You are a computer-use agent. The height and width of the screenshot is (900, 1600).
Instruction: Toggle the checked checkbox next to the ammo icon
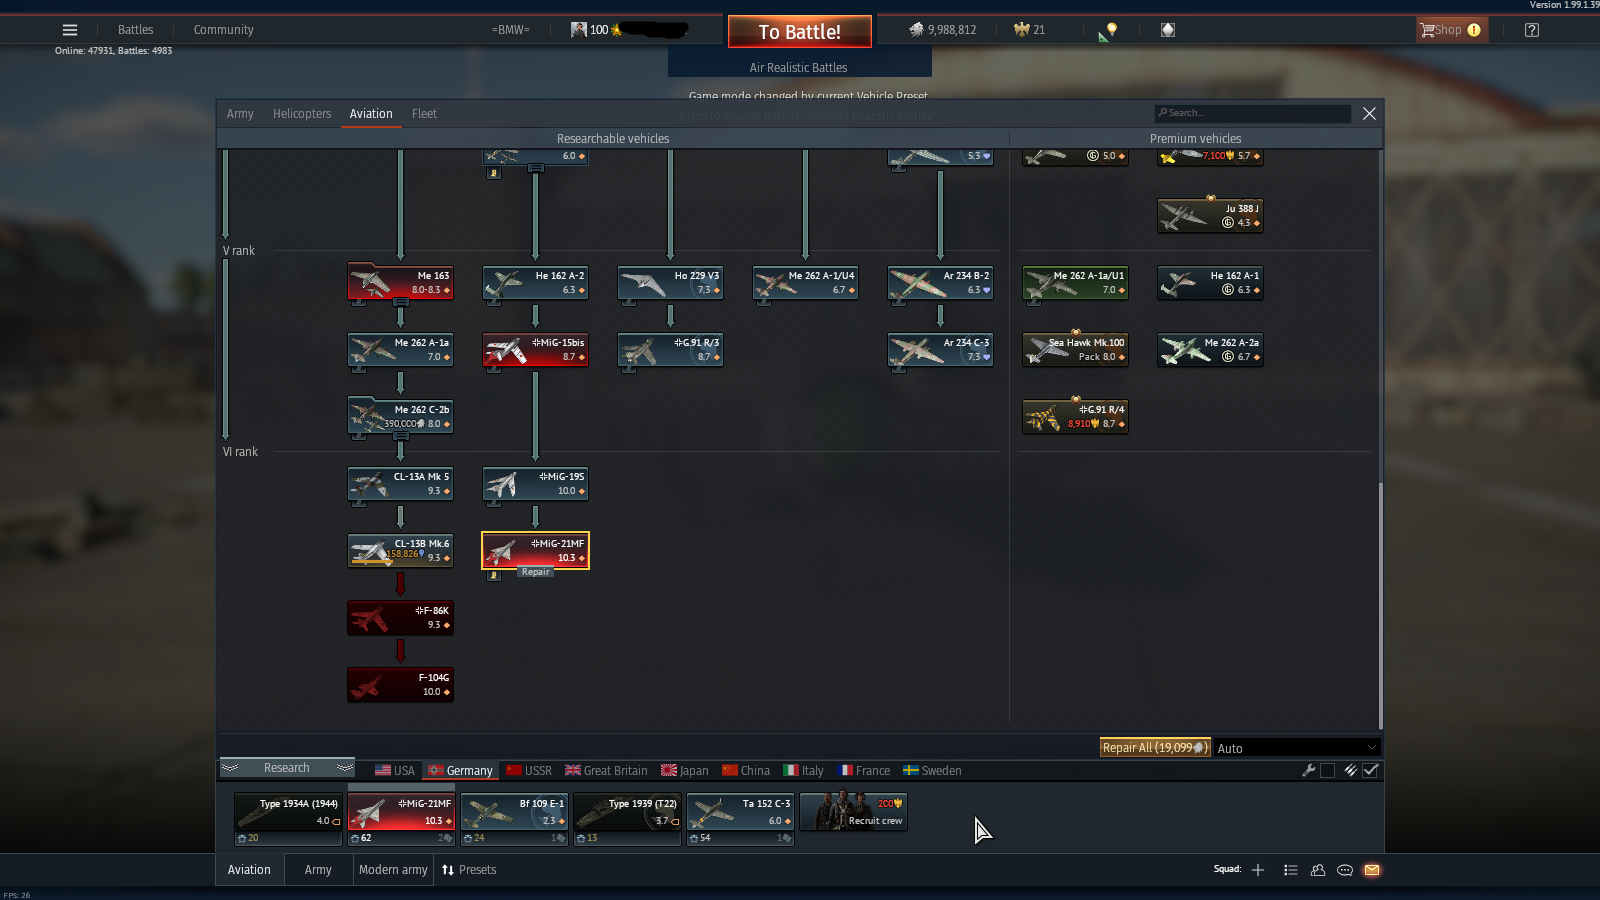[x=1371, y=770]
